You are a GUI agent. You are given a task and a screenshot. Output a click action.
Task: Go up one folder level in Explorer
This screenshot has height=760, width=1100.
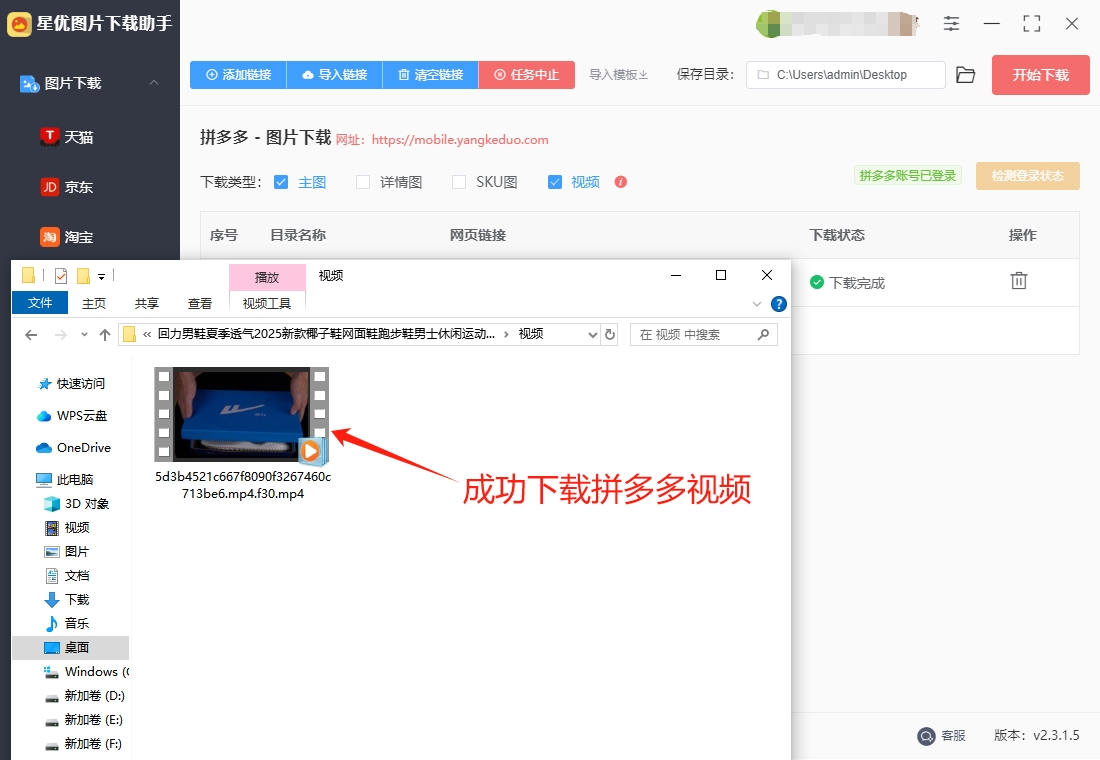pyautogui.click(x=105, y=335)
